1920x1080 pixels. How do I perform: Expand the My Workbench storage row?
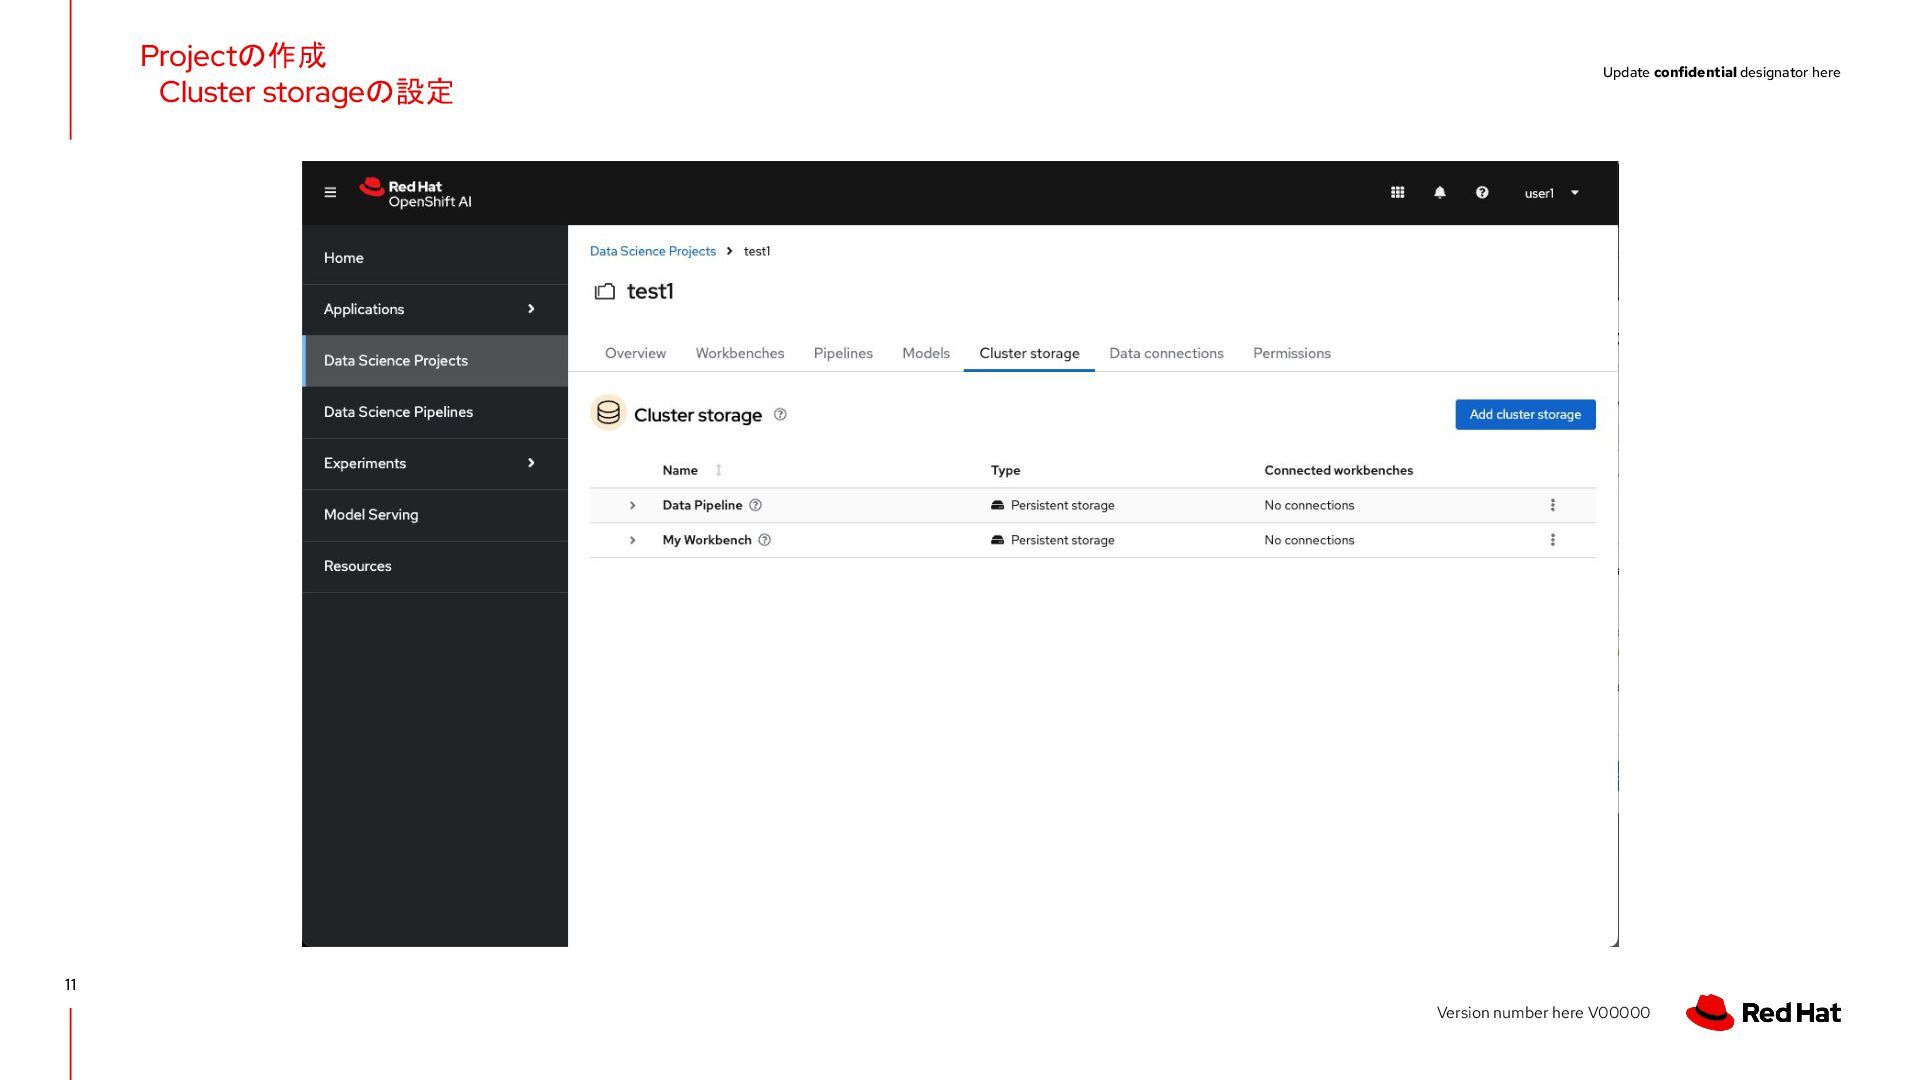click(x=632, y=540)
